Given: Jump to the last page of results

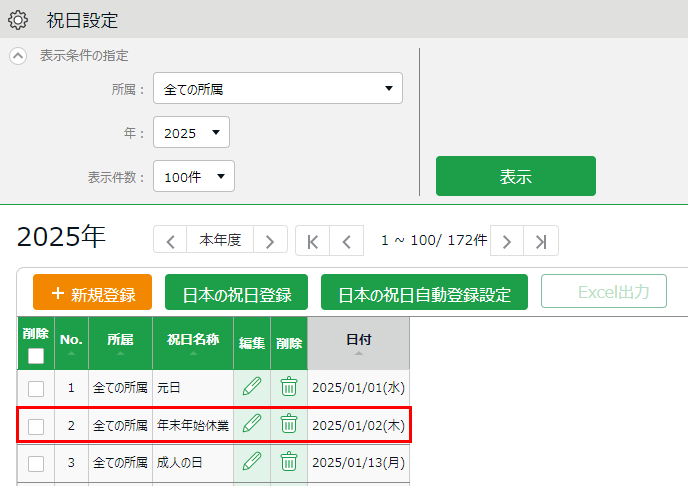Looking at the screenshot, I should pos(541,241).
